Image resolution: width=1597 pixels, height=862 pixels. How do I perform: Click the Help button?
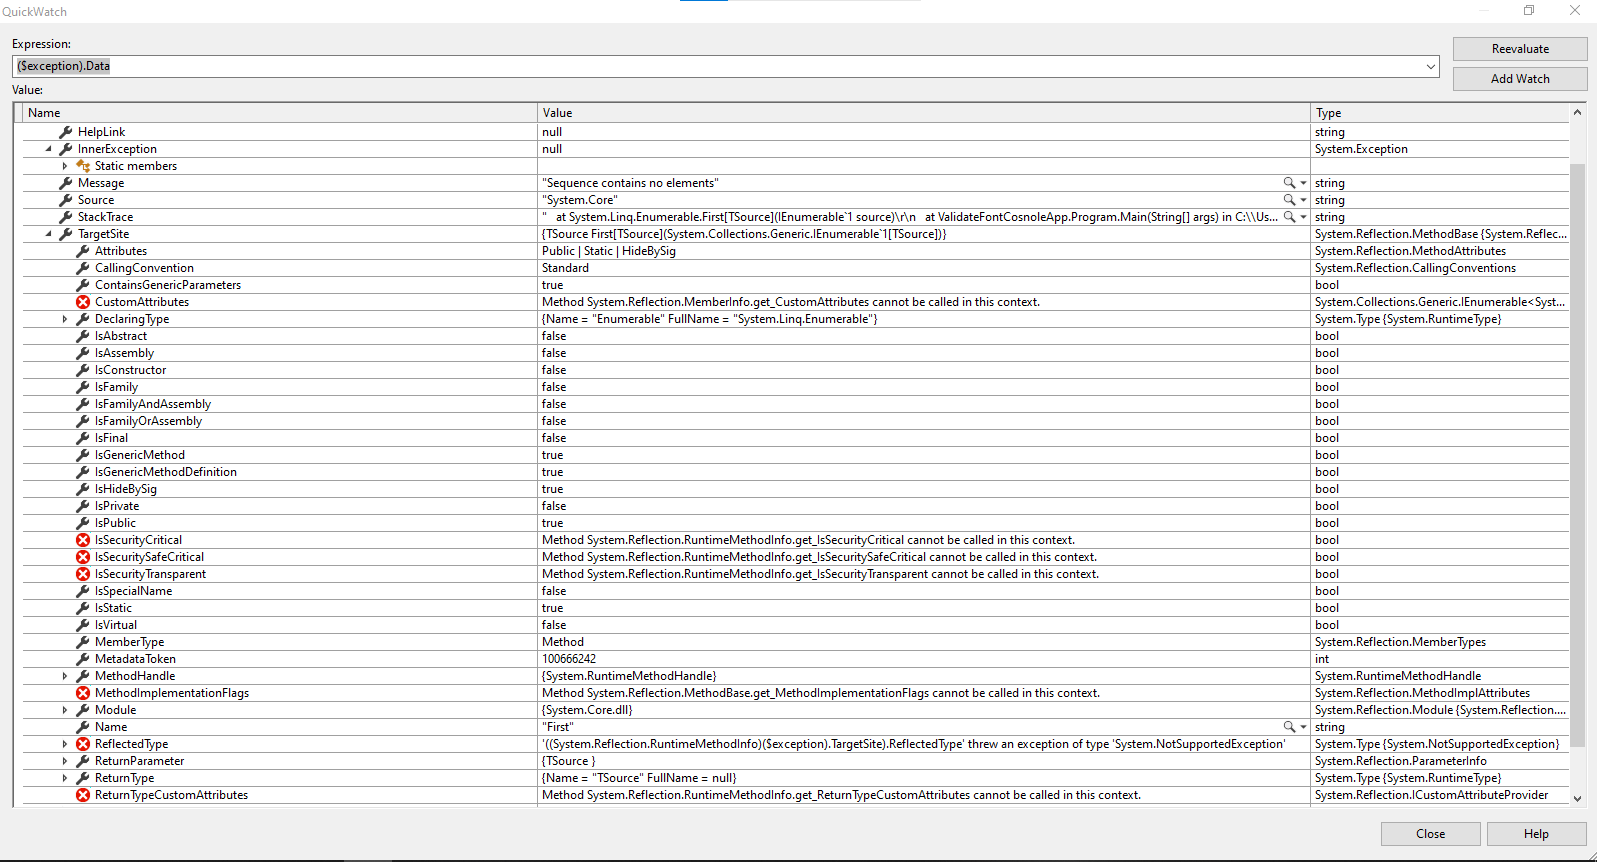click(1536, 834)
